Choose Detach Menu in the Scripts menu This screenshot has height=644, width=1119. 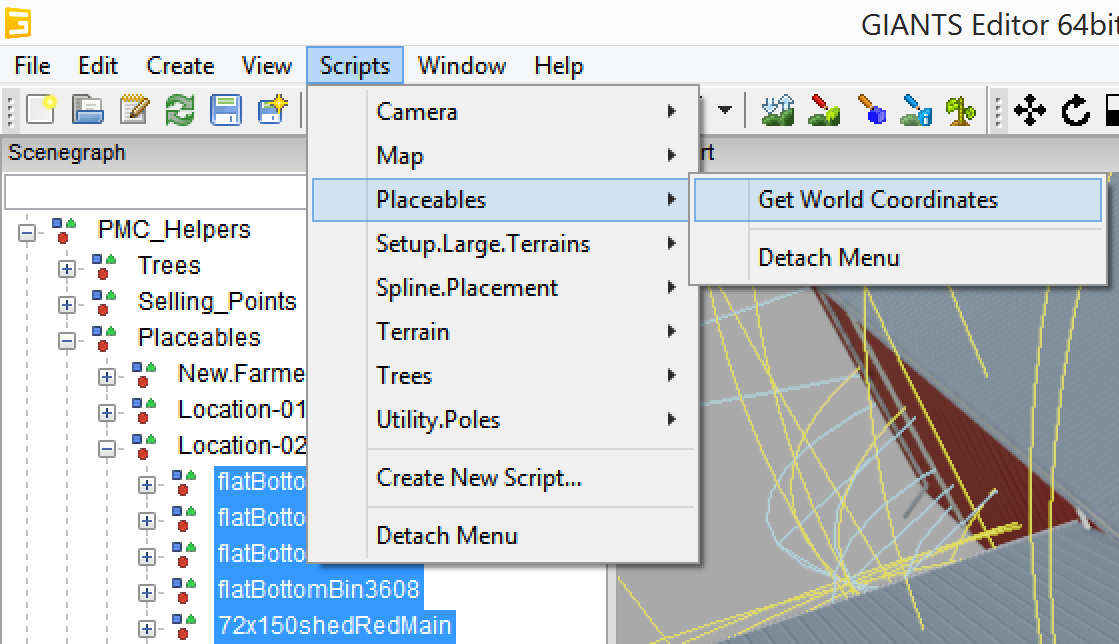[504, 535]
